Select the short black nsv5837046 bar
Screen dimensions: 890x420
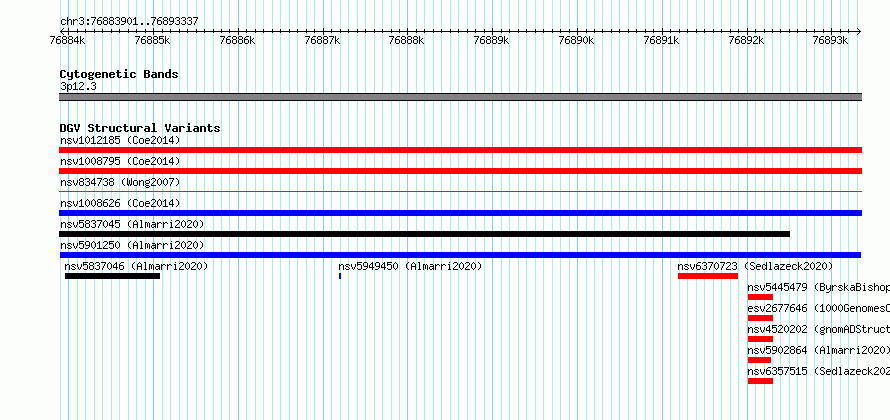112,276
